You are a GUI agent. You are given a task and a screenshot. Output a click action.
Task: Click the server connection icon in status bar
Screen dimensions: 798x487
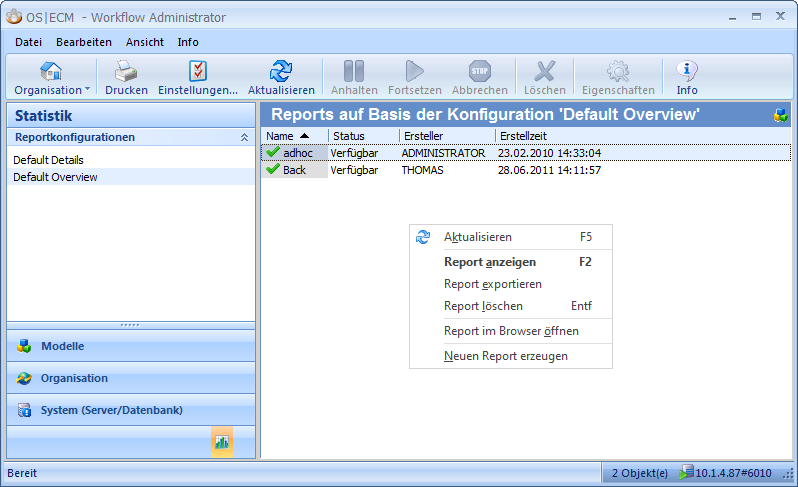(x=686, y=472)
